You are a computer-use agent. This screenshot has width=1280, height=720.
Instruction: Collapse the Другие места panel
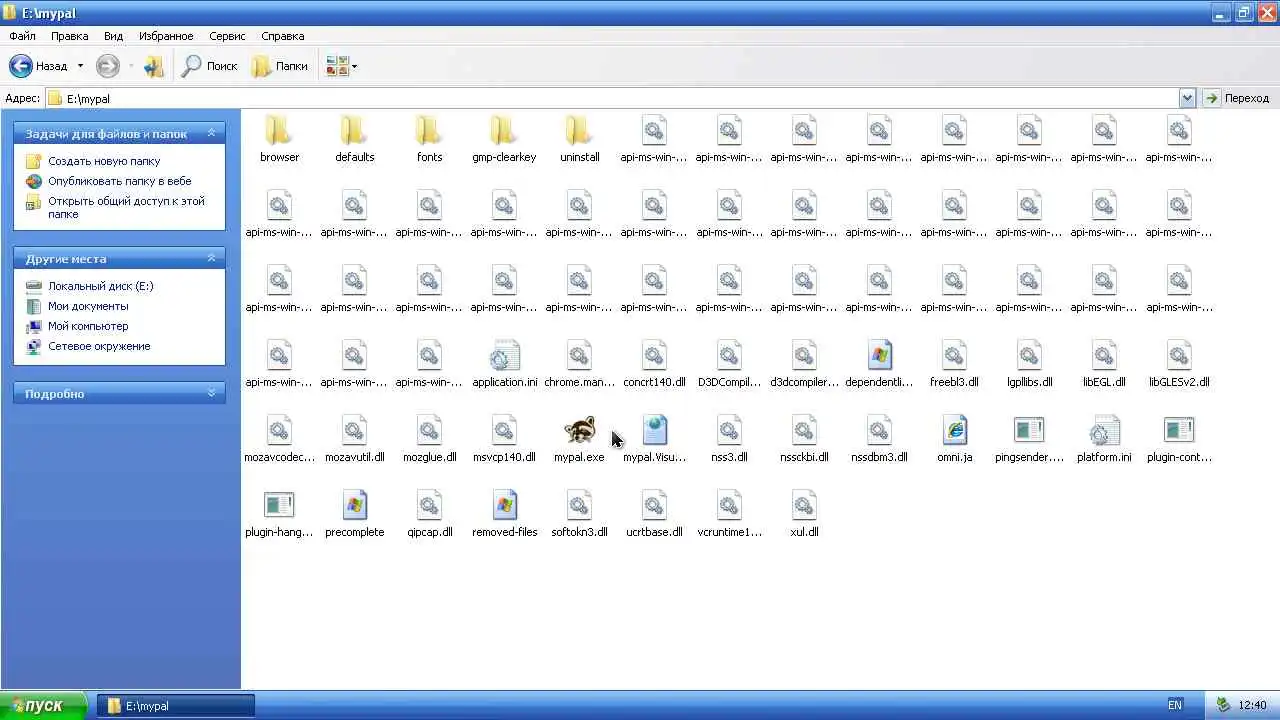(211, 258)
